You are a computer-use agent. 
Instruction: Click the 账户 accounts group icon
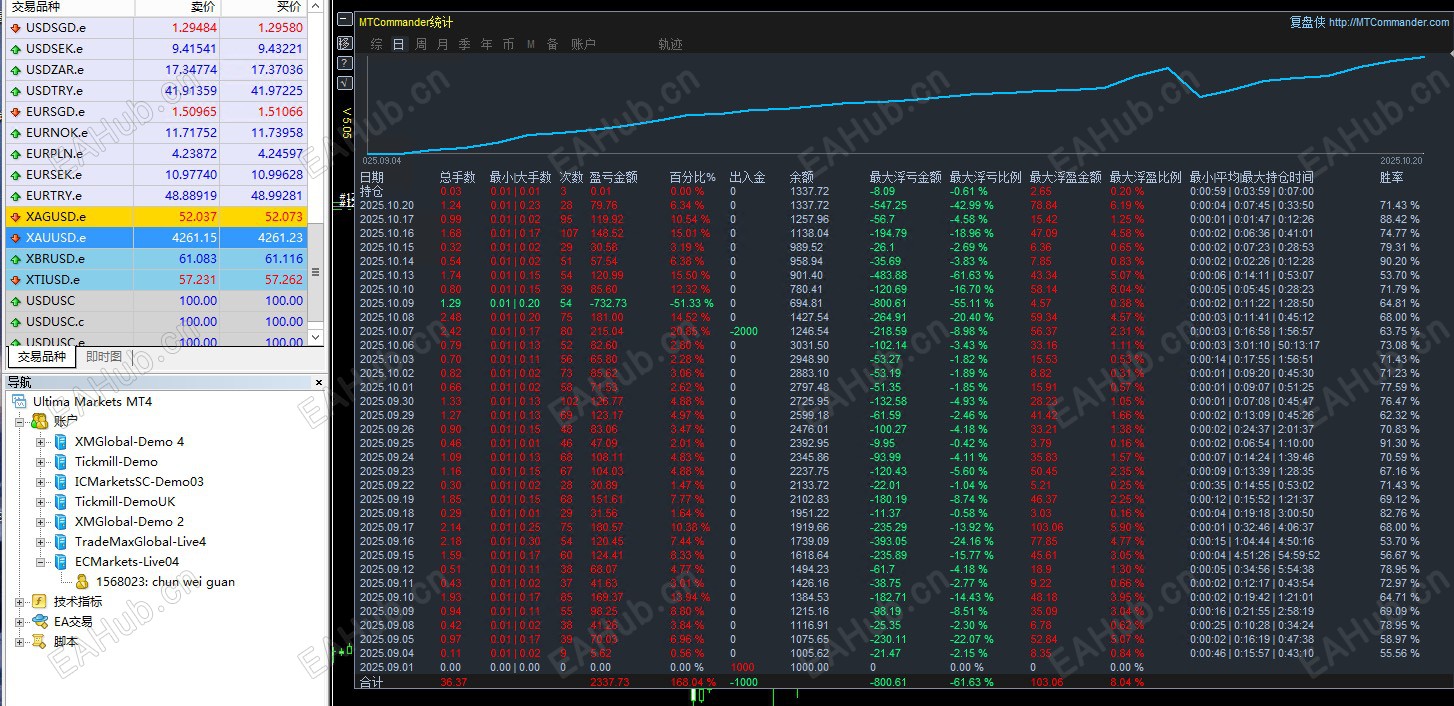(39, 422)
